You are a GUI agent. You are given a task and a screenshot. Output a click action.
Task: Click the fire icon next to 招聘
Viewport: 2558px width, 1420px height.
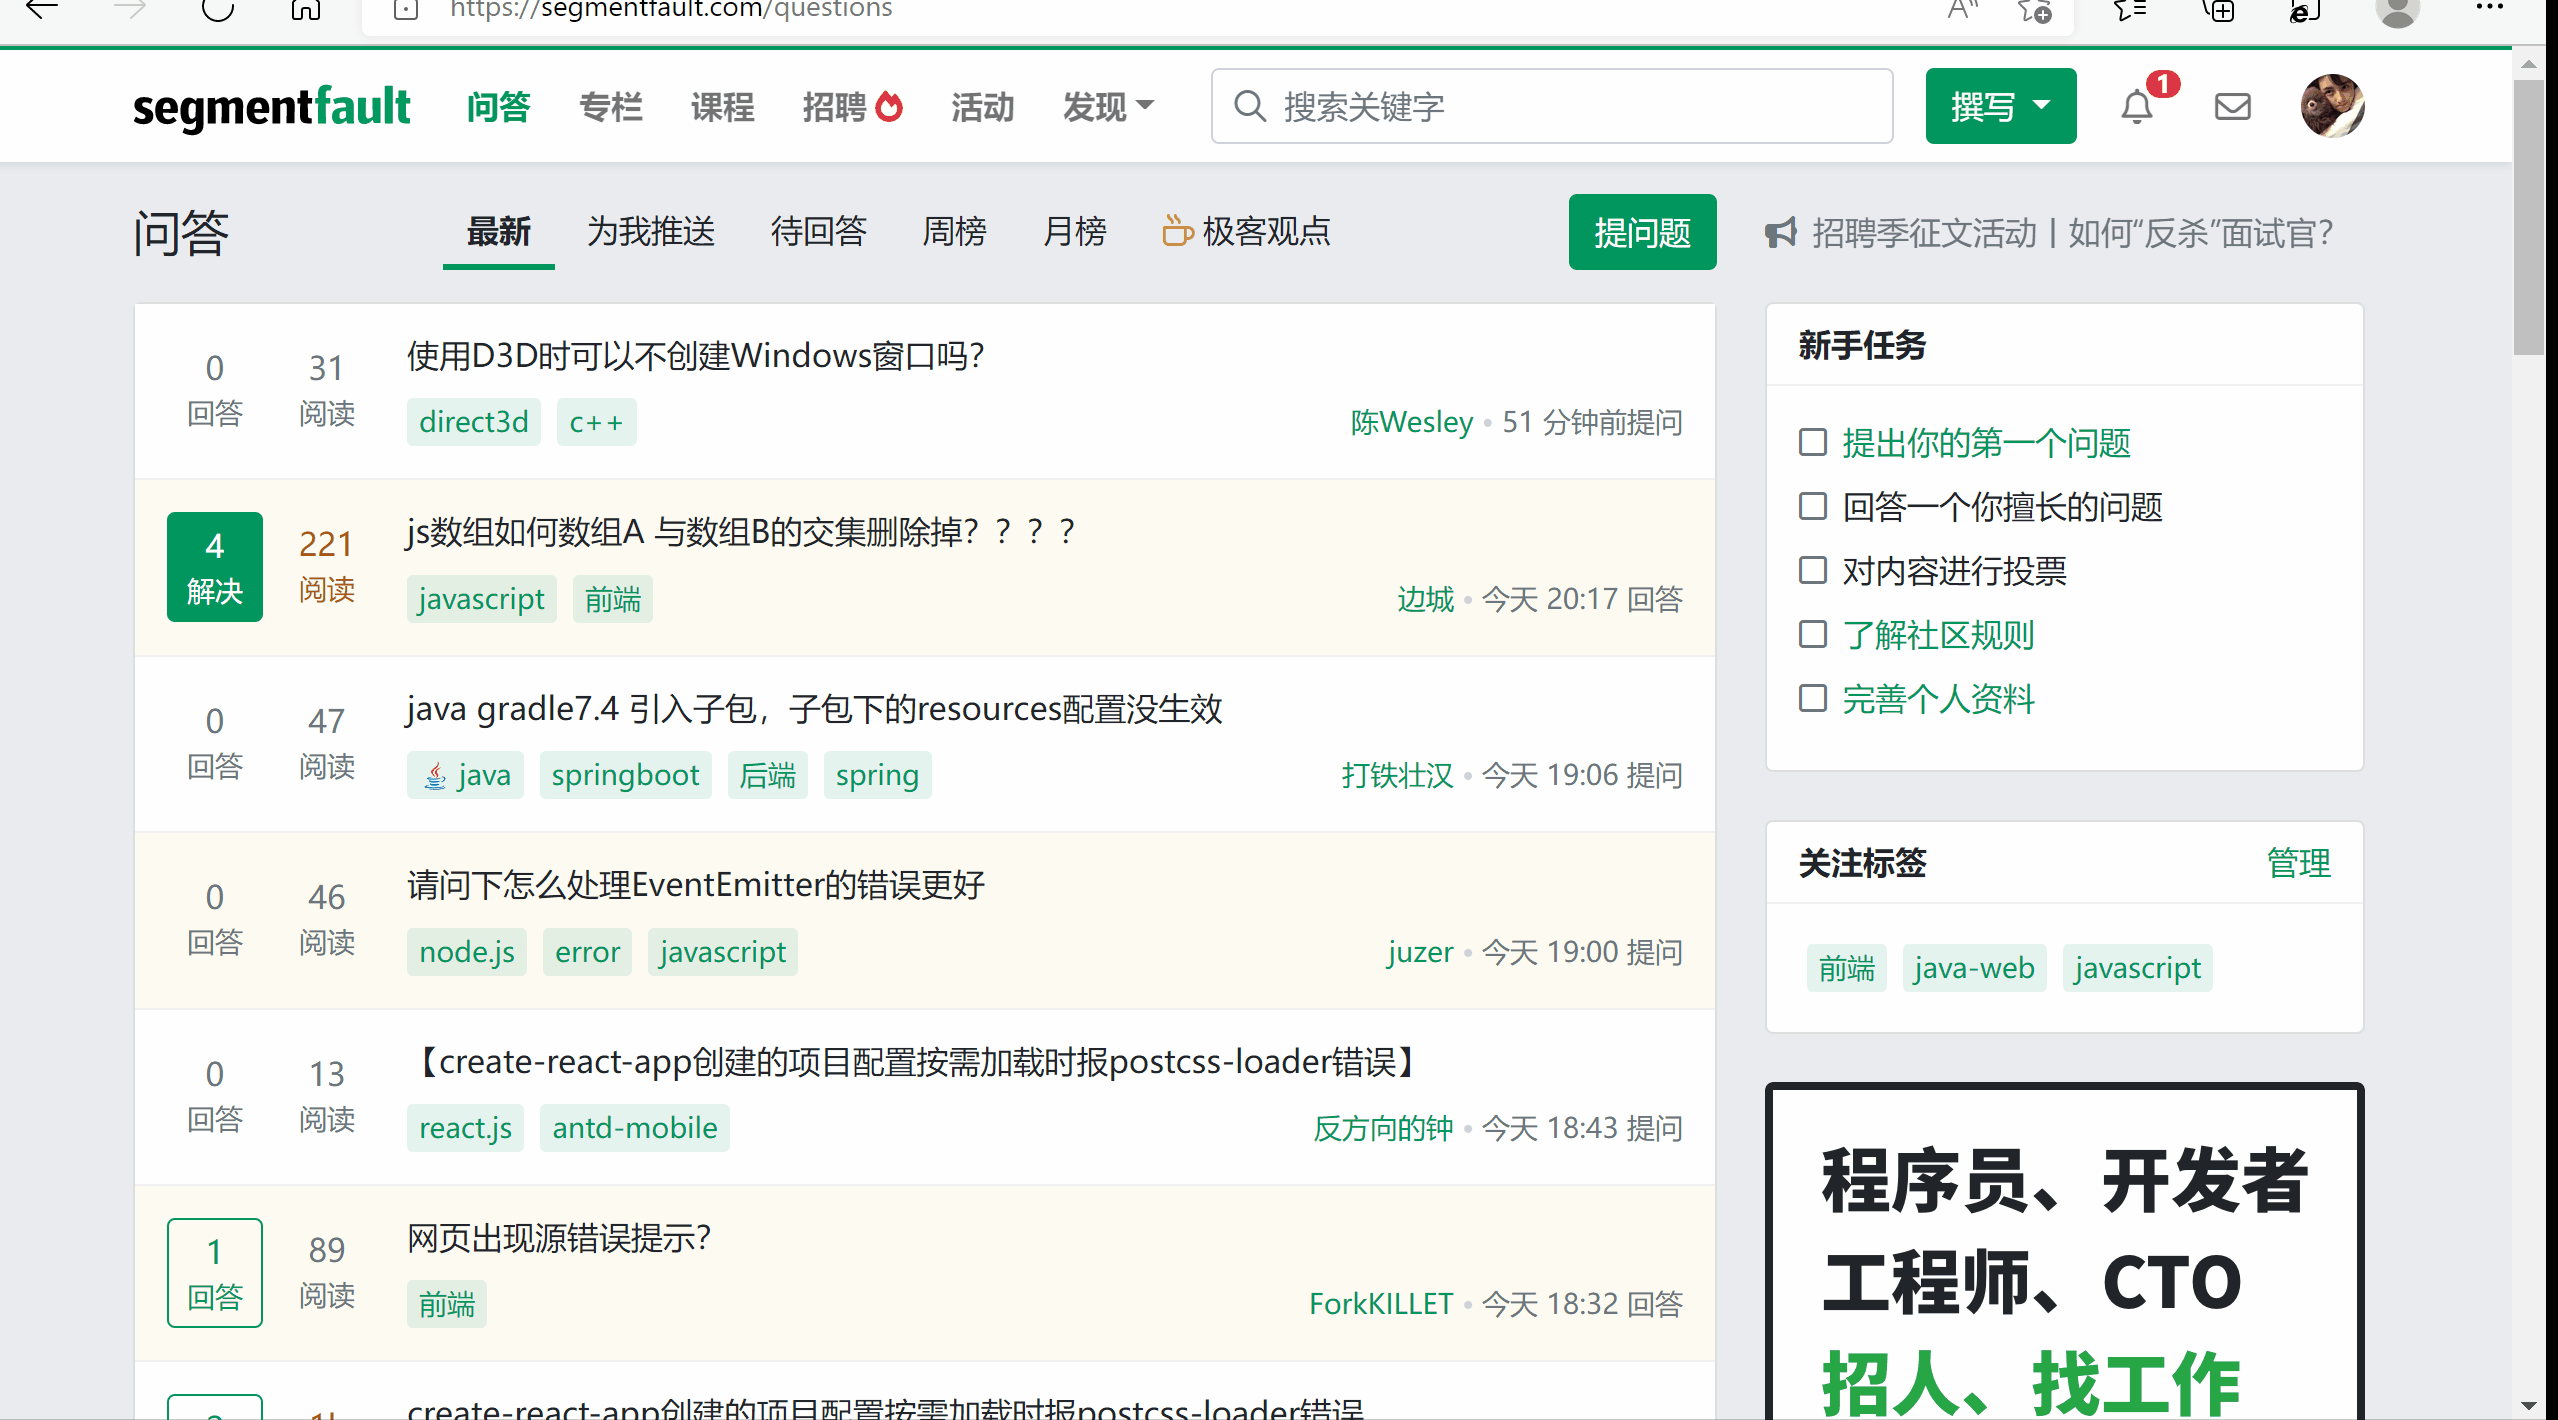[x=889, y=106]
